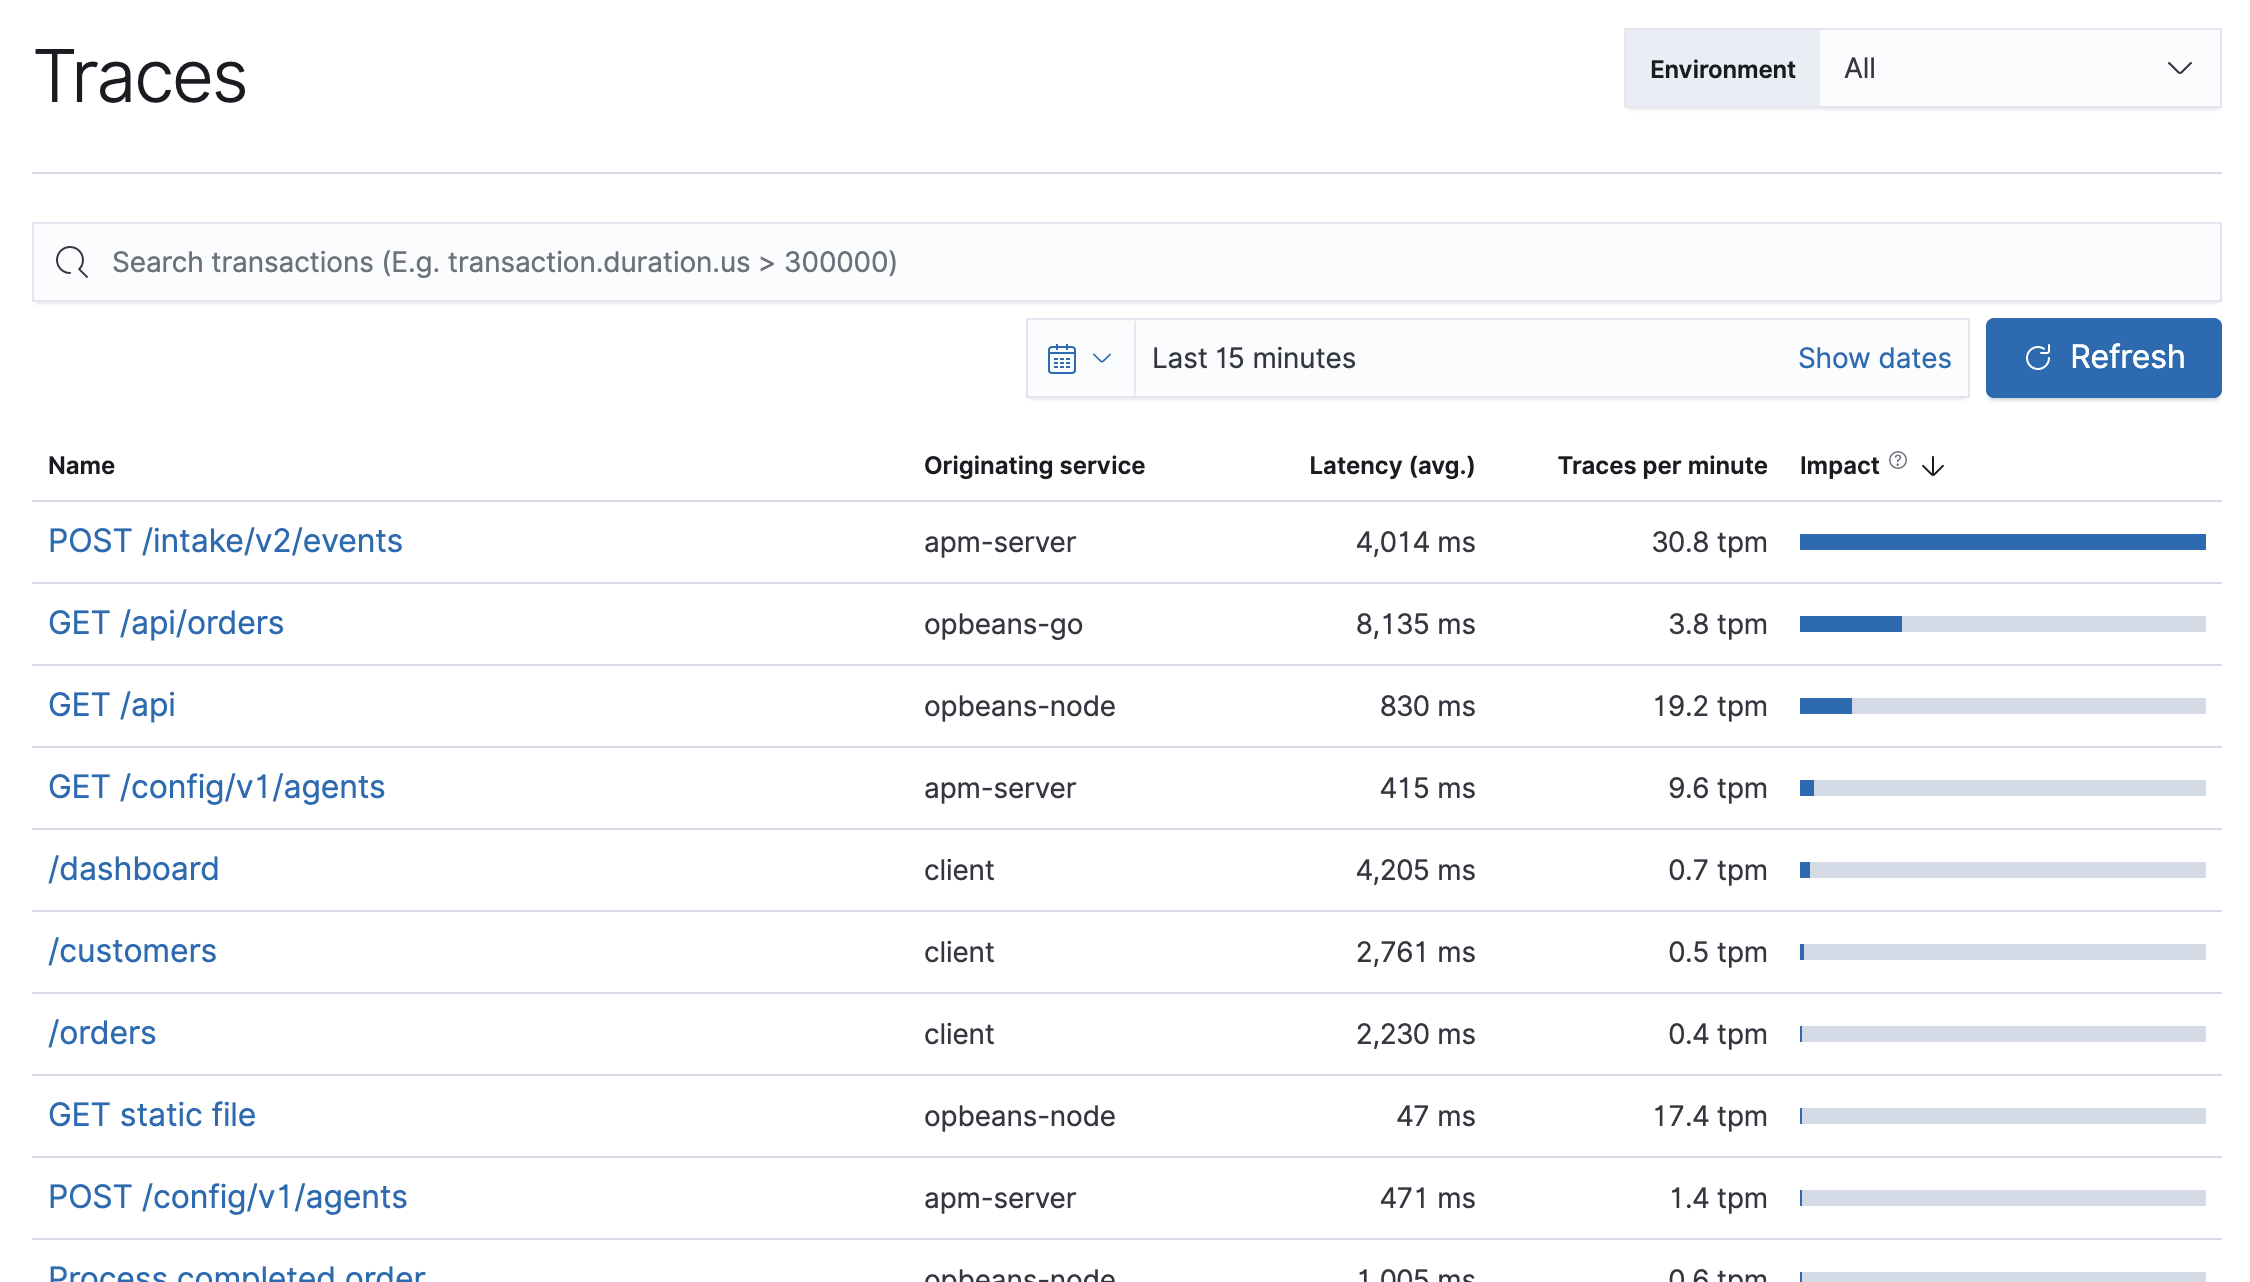
Task: Open the GET /config/v1/agents trace
Action: pos(216,787)
